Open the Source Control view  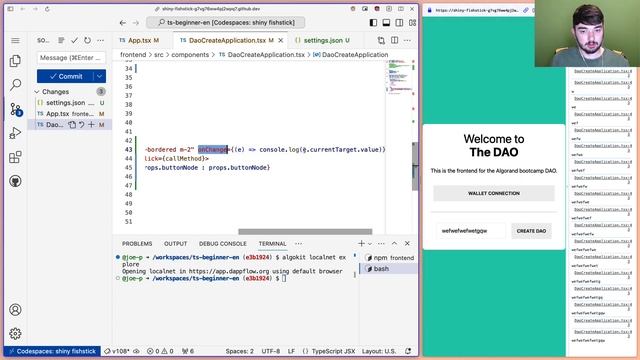[x=16, y=109]
